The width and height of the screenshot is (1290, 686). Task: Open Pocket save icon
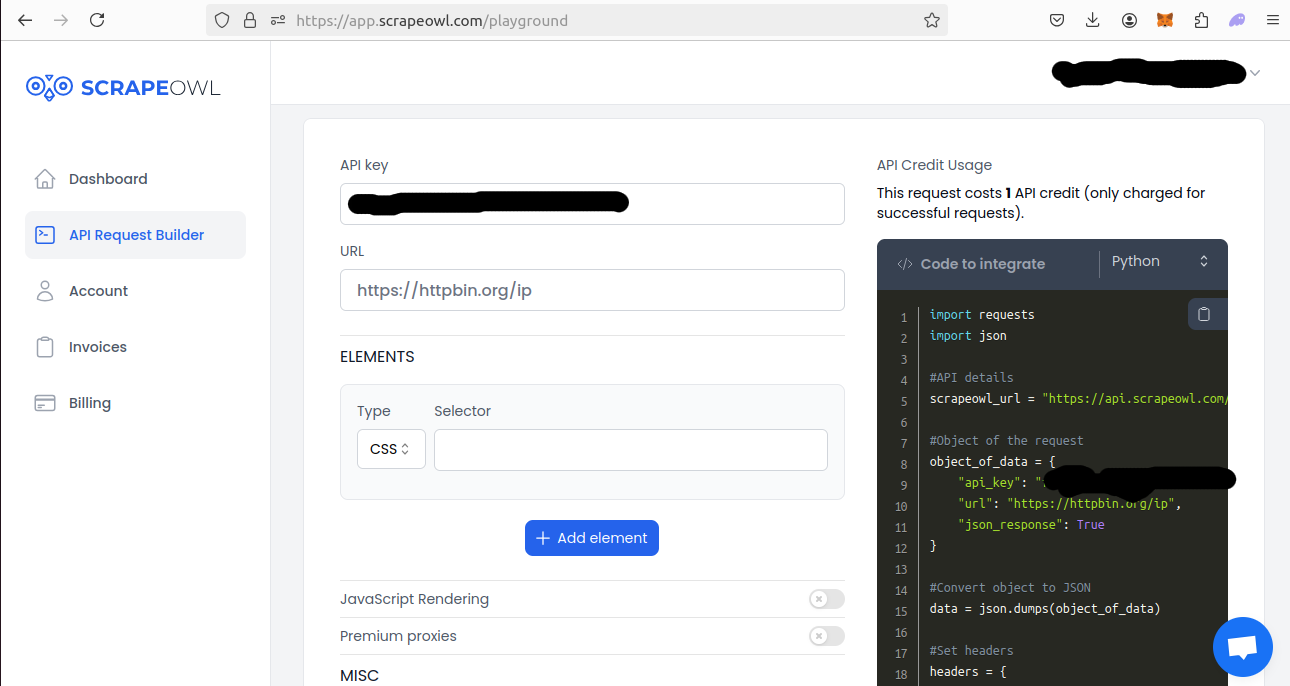(x=1057, y=20)
